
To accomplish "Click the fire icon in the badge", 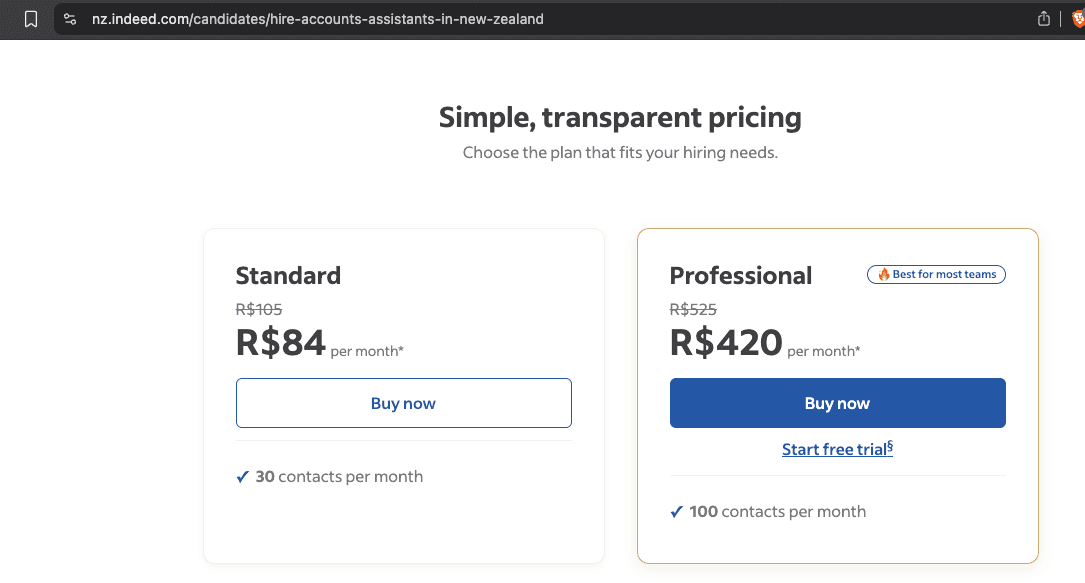I will tap(884, 275).
